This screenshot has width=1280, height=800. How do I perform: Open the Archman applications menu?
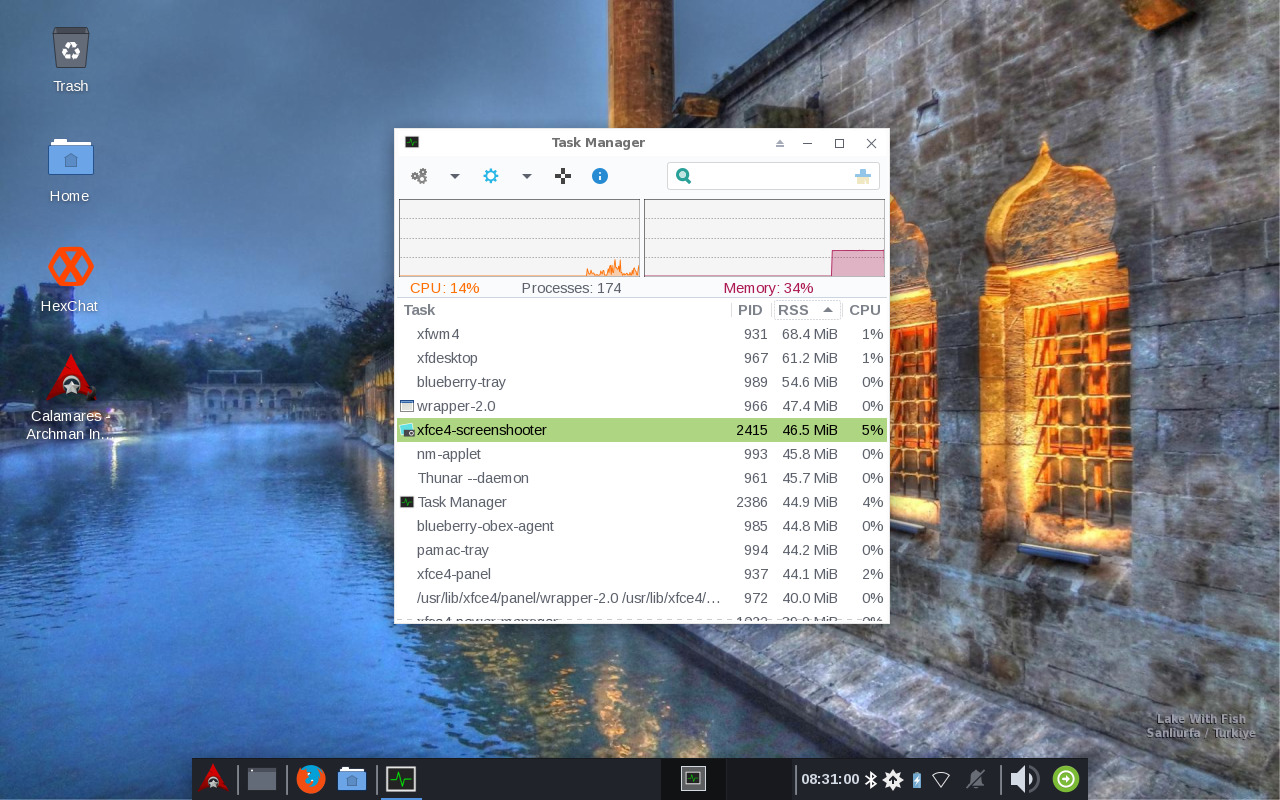(213, 777)
